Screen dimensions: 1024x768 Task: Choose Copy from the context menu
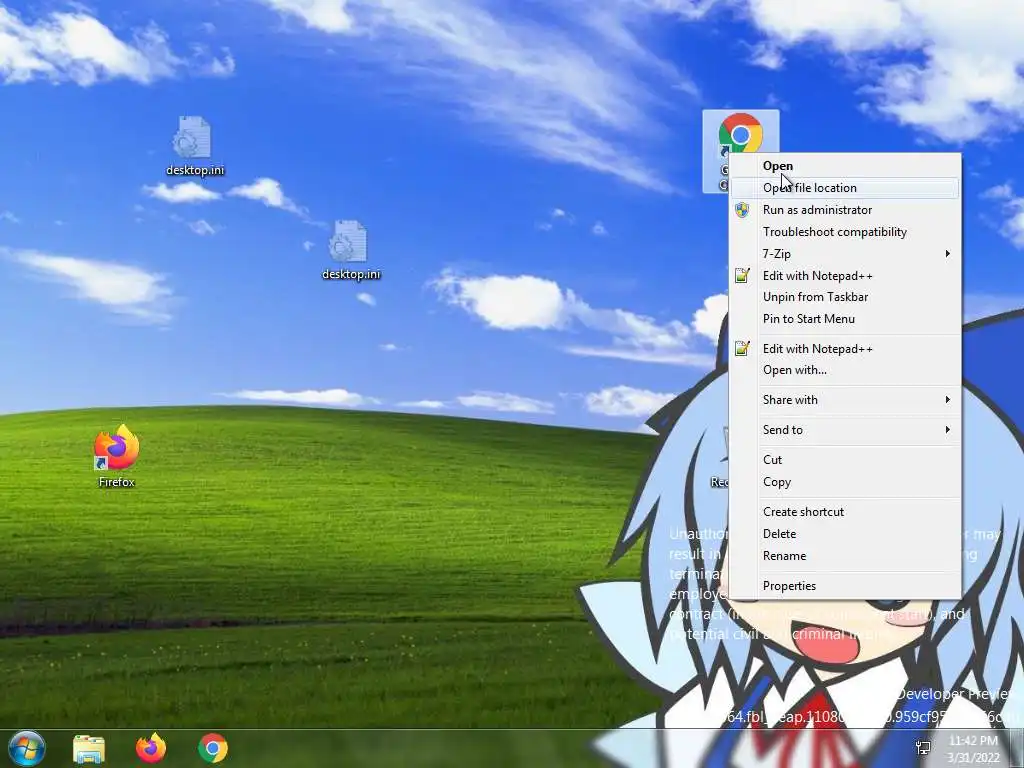click(x=844, y=482)
